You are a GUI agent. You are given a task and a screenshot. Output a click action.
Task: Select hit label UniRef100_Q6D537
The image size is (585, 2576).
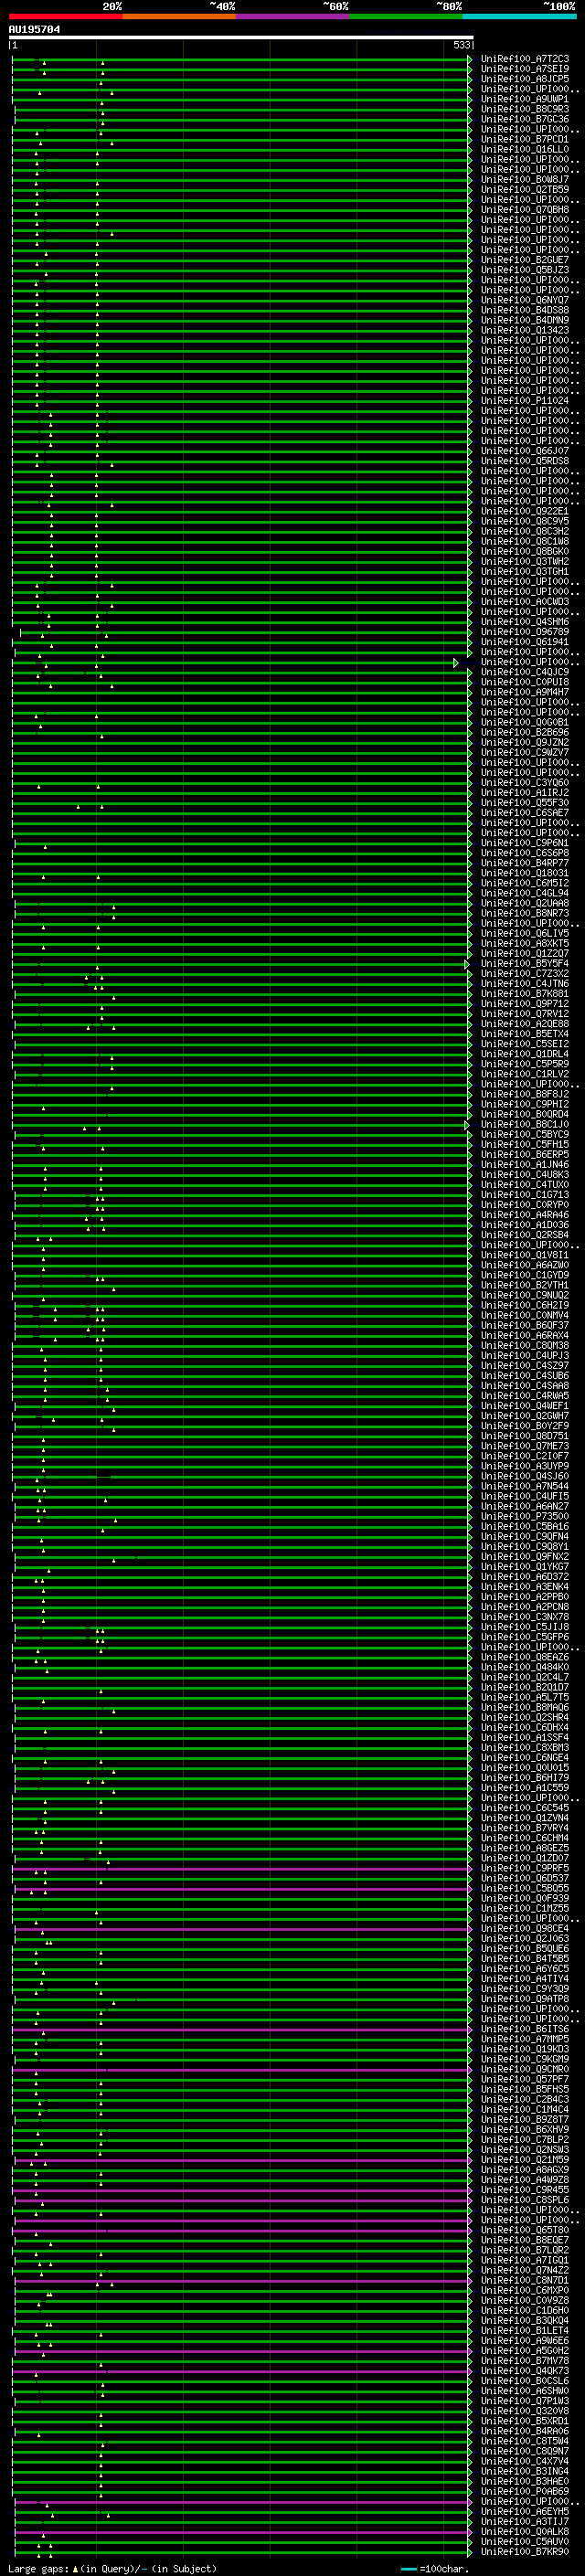click(x=525, y=1879)
